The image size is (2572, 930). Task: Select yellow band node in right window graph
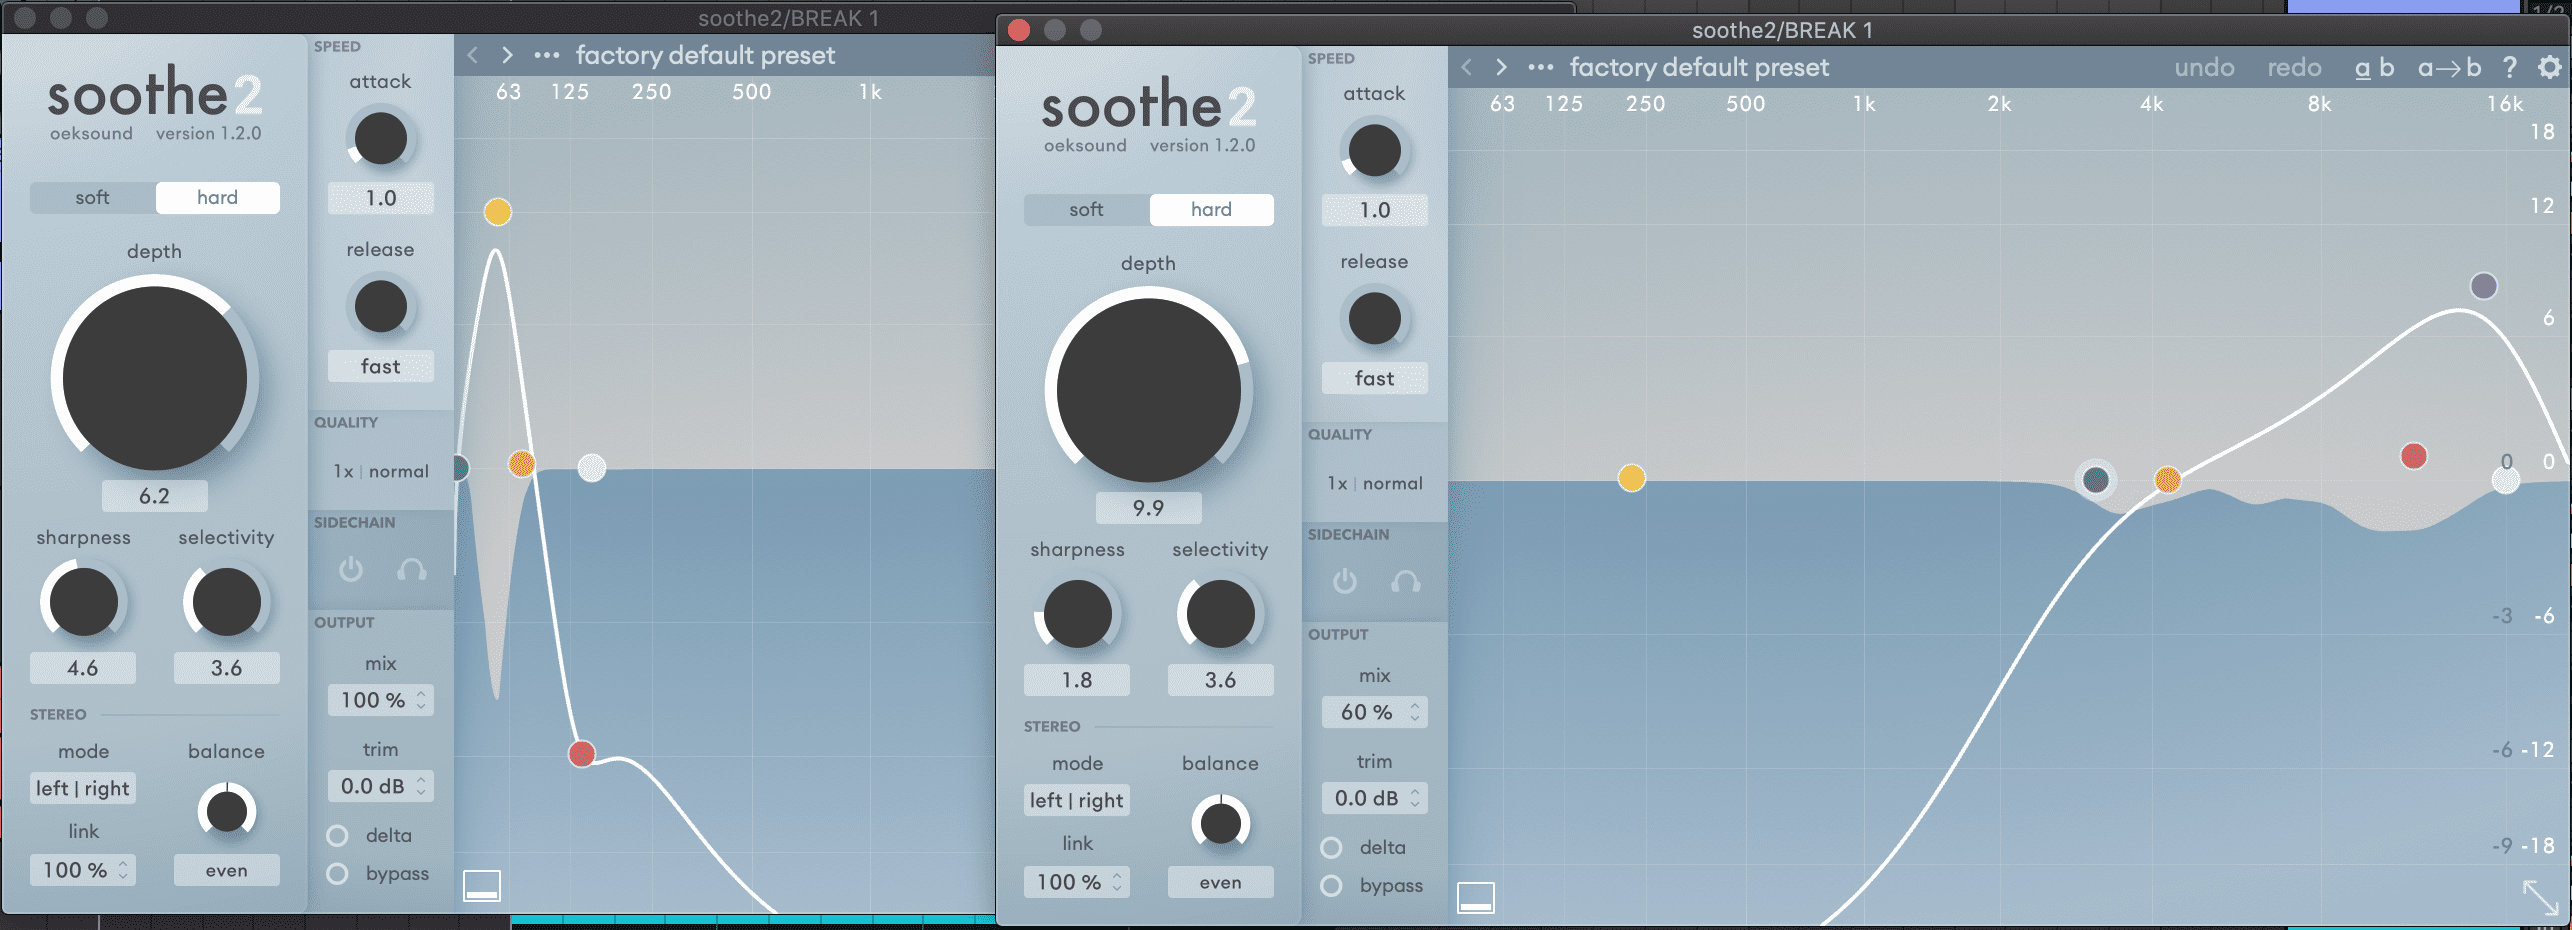(1631, 478)
